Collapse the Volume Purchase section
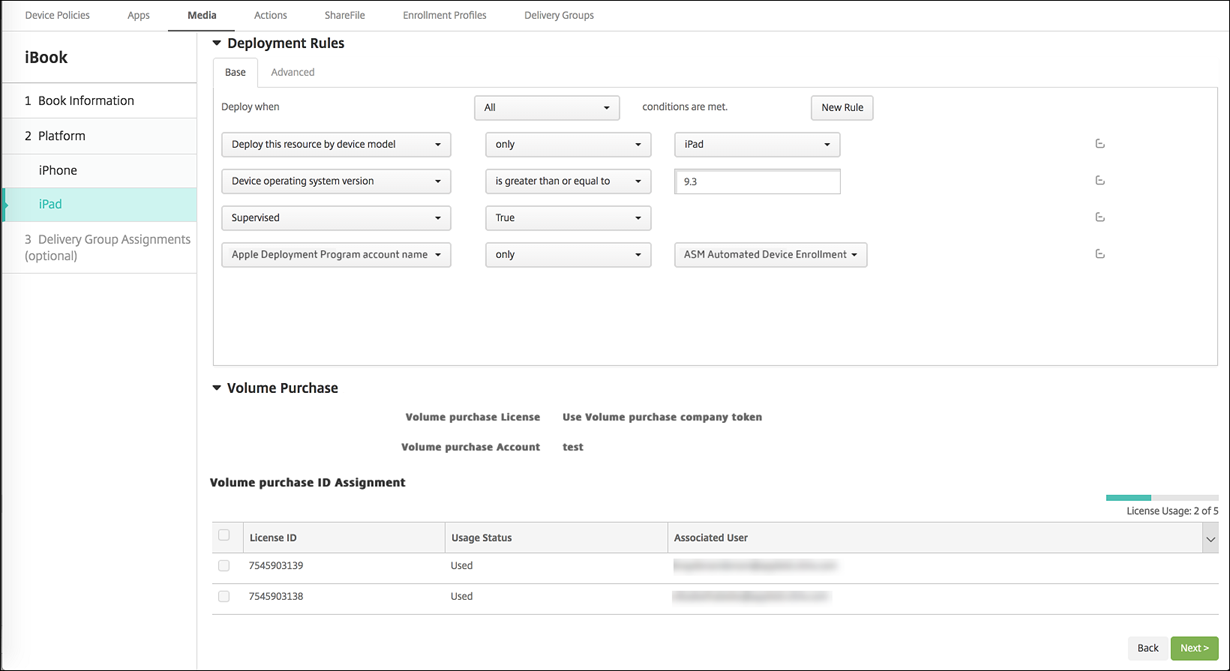Viewport: 1230px width, 671px height. tap(217, 388)
